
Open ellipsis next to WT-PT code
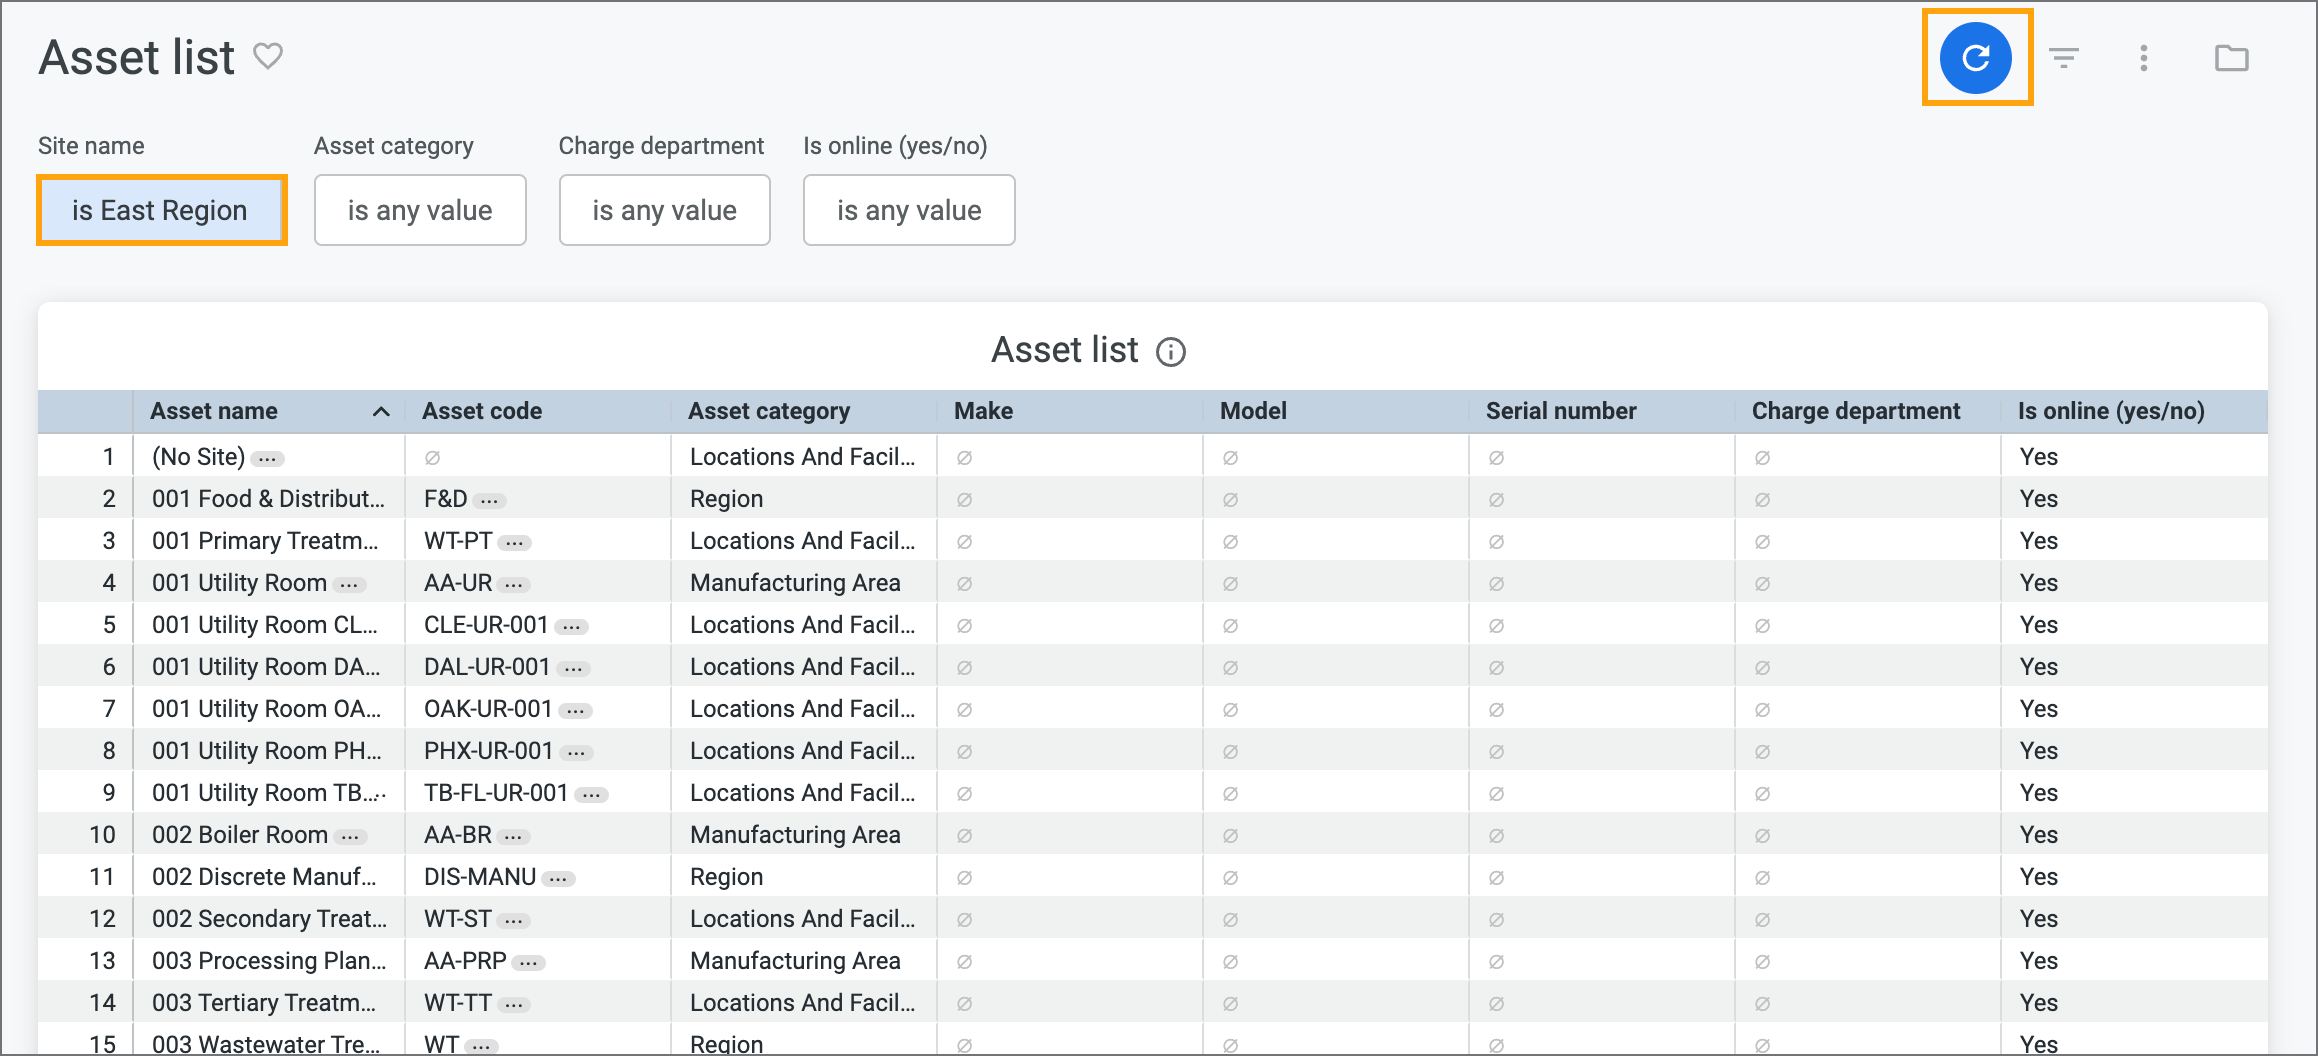point(514,543)
